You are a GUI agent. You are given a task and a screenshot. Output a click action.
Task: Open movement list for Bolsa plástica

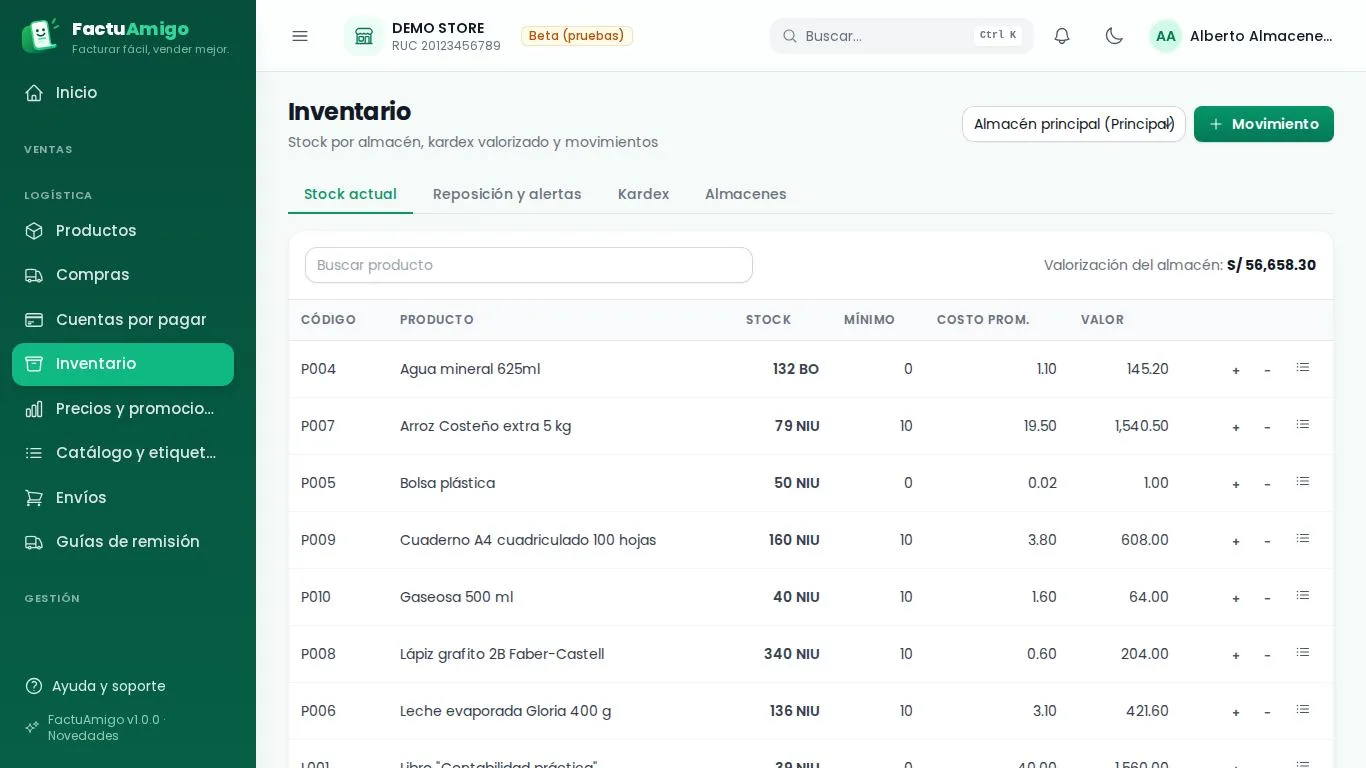(x=1303, y=482)
